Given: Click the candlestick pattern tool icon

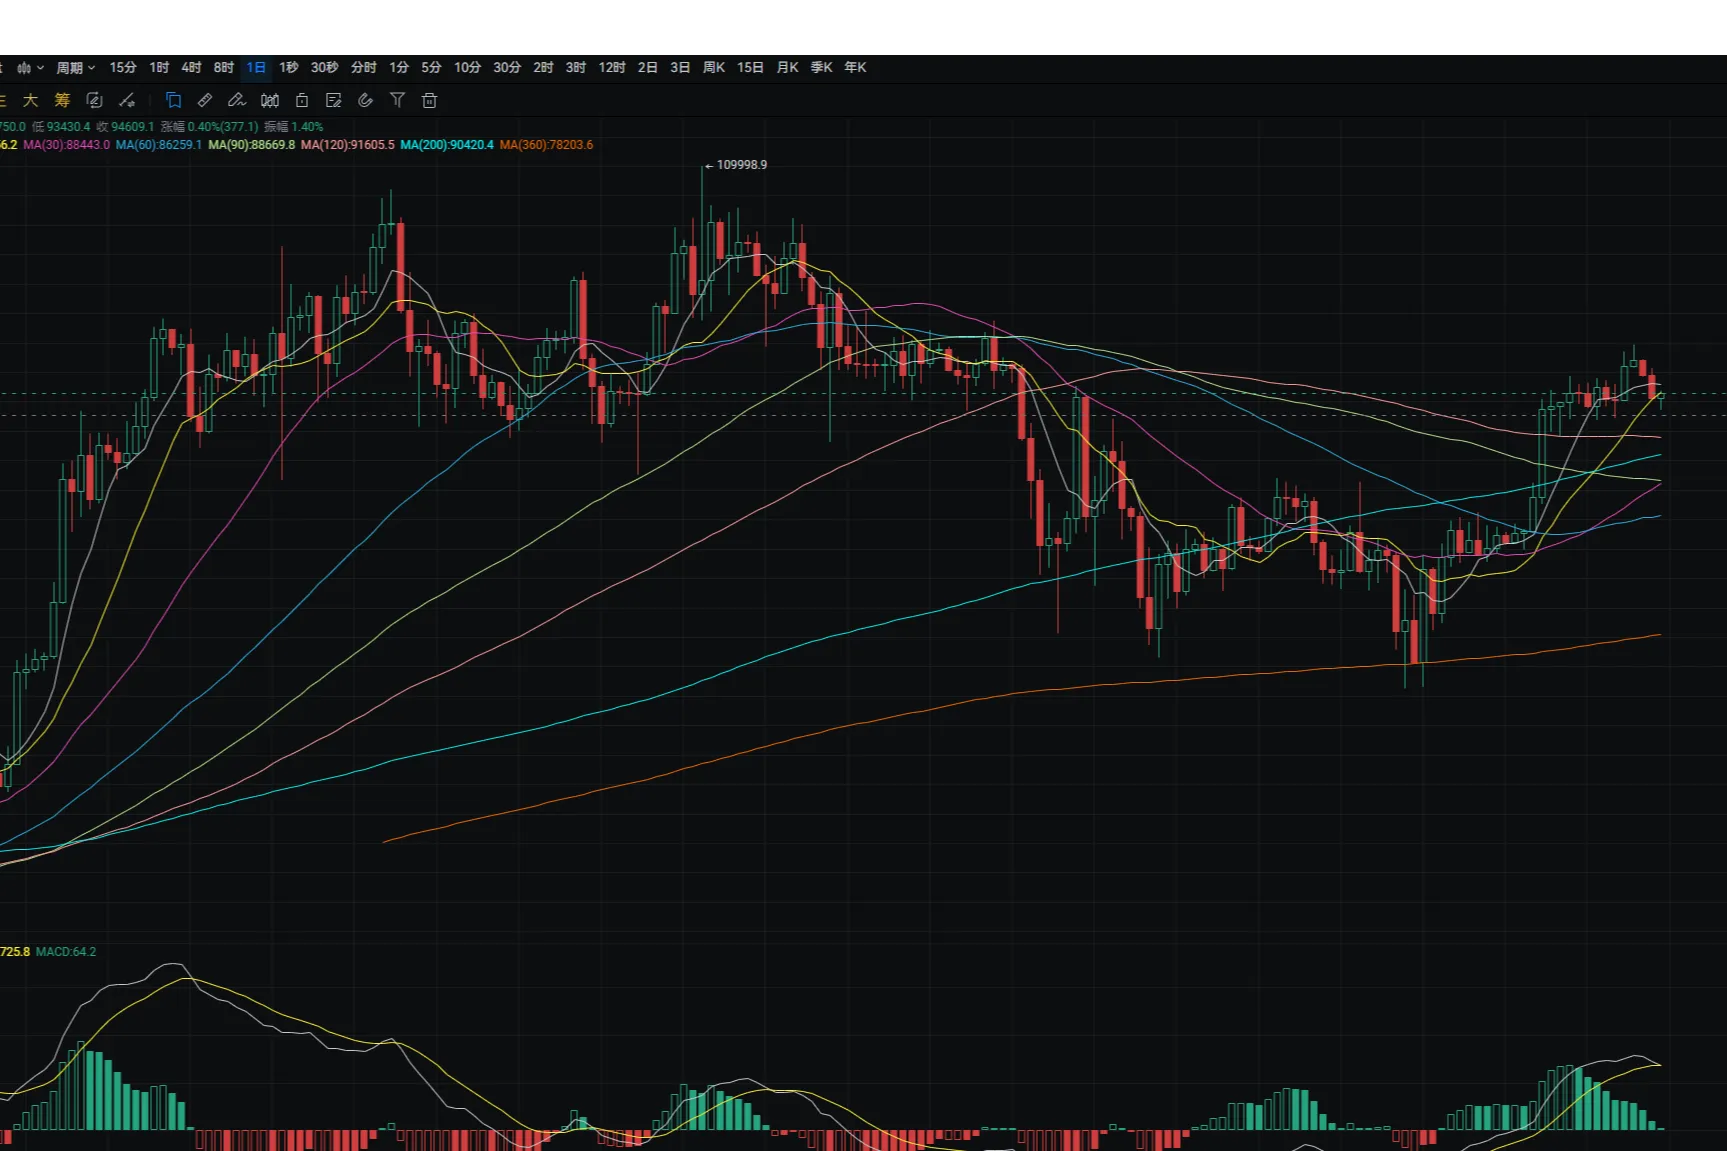Looking at the screenshot, I should pyautogui.click(x=270, y=100).
